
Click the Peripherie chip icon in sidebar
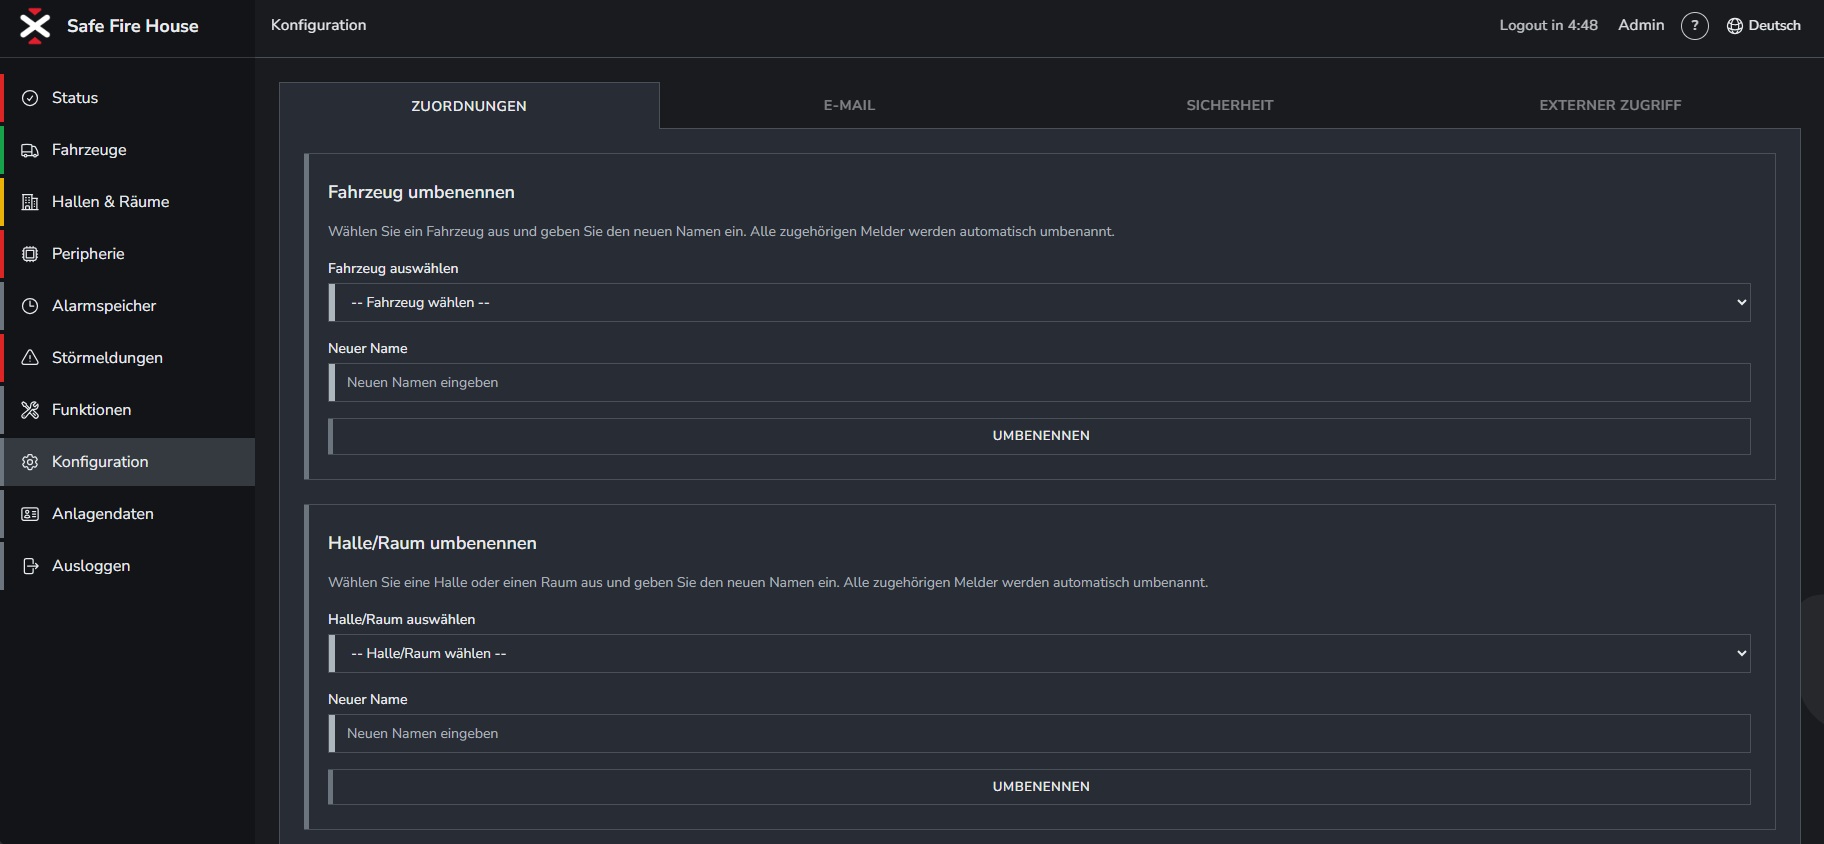click(x=30, y=254)
